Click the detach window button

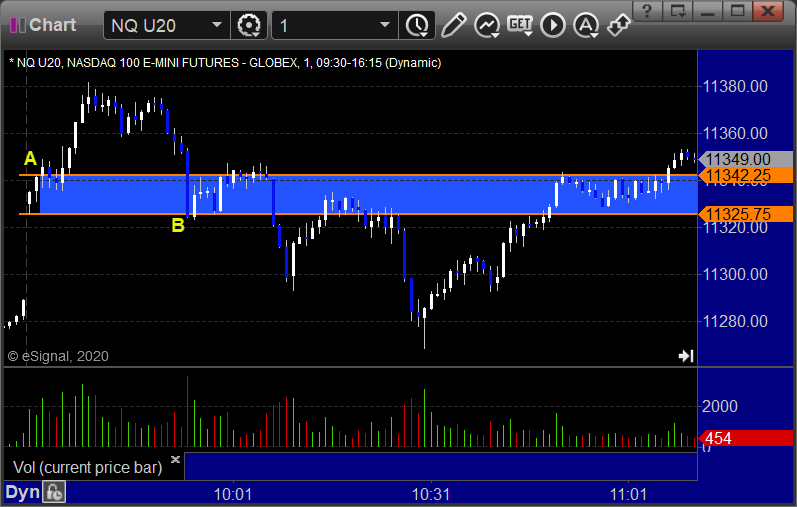(678, 11)
